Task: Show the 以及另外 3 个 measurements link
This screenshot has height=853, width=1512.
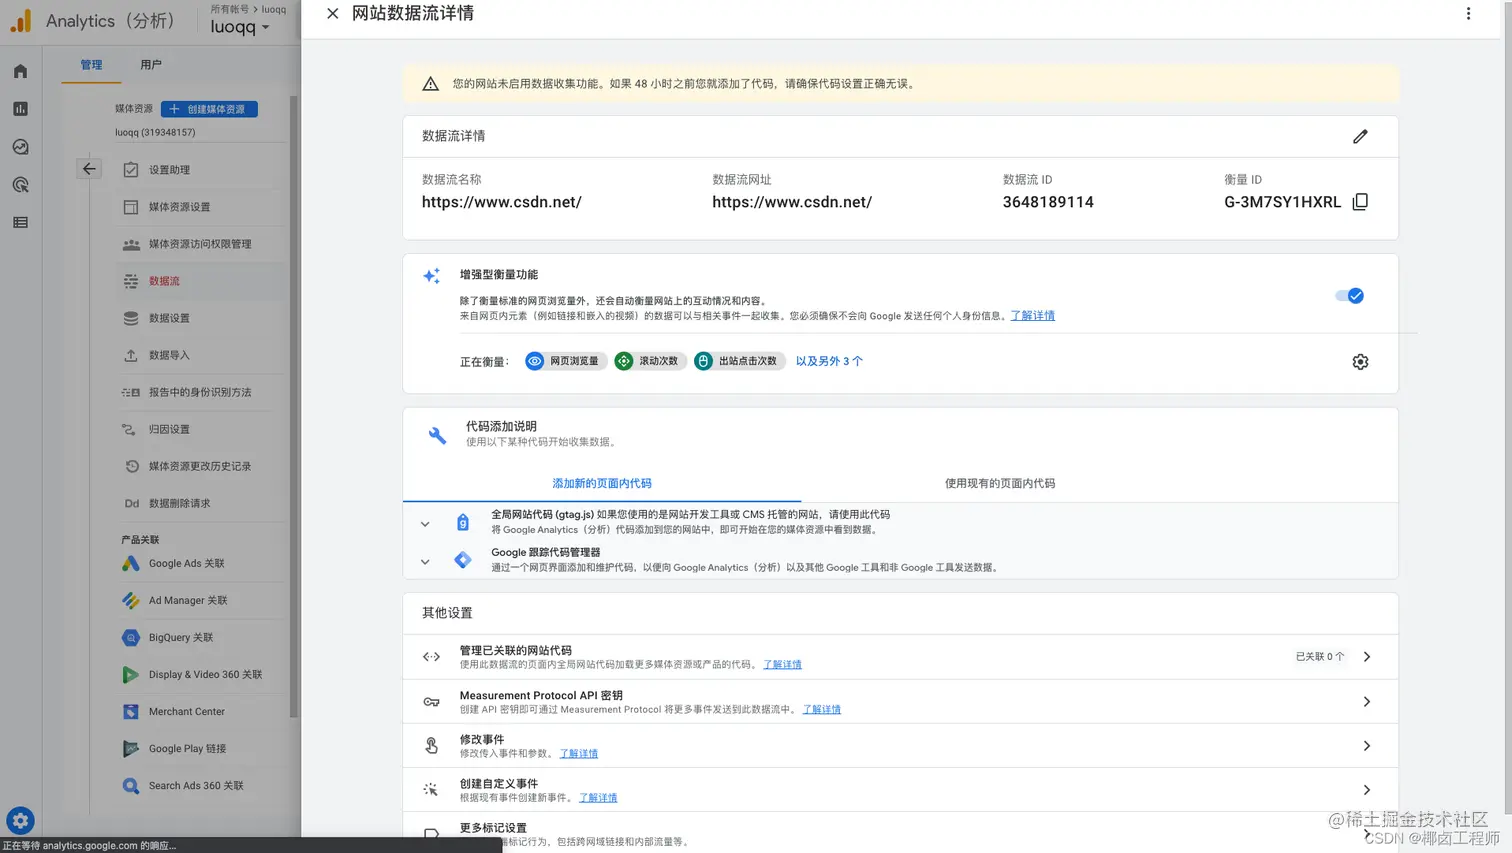Action: pos(829,361)
